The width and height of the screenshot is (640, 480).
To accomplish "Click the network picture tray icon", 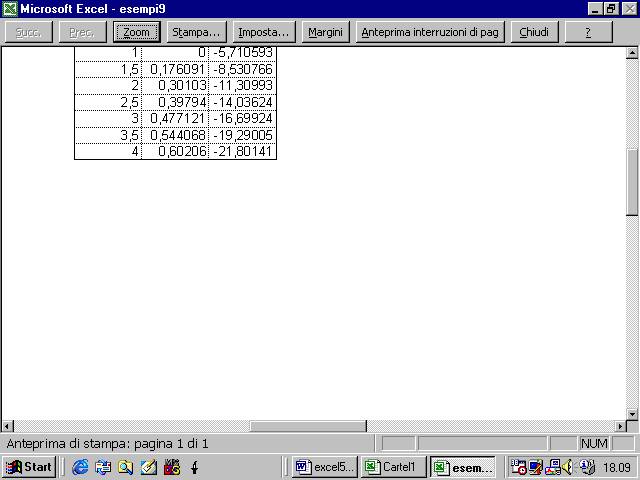I will pyautogui.click(x=553, y=467).
